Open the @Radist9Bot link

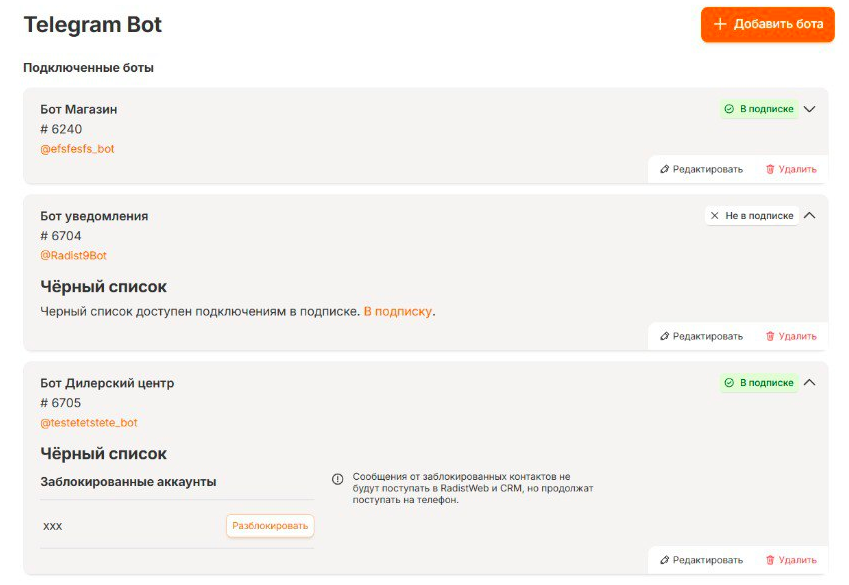coord(73,255)
